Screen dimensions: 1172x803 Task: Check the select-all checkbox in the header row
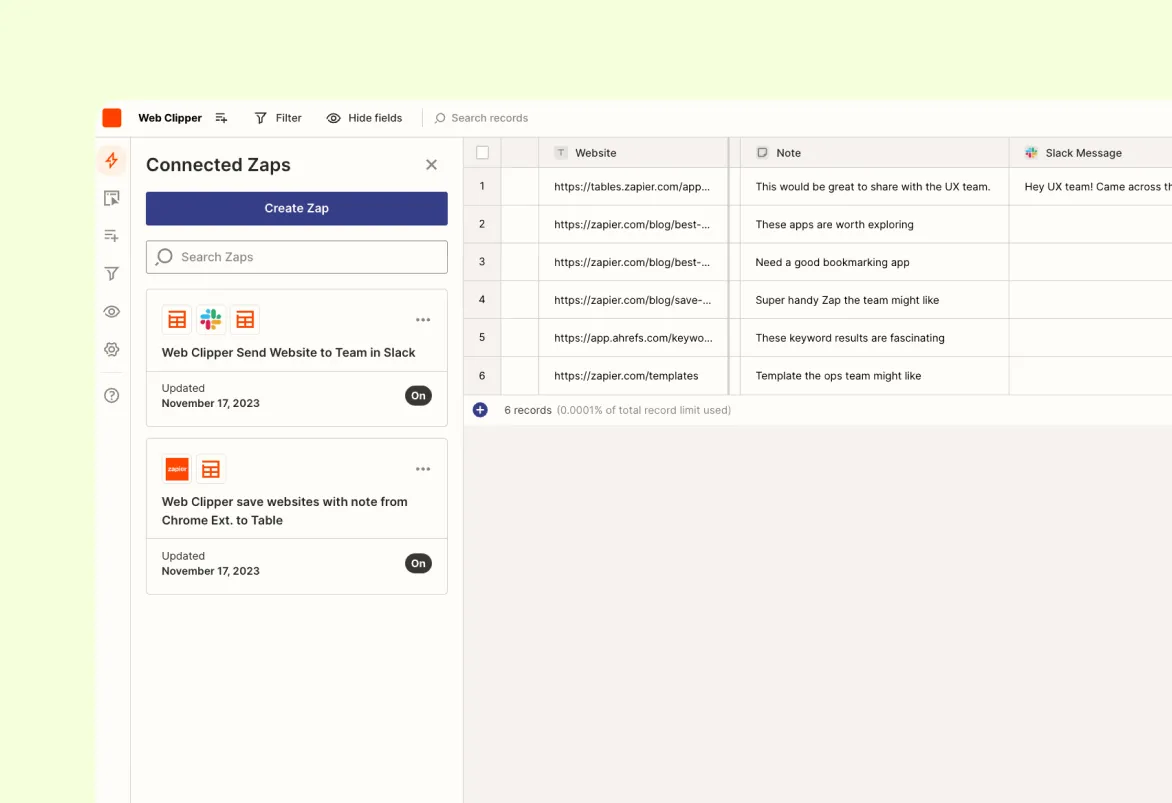tap(483, 152)
